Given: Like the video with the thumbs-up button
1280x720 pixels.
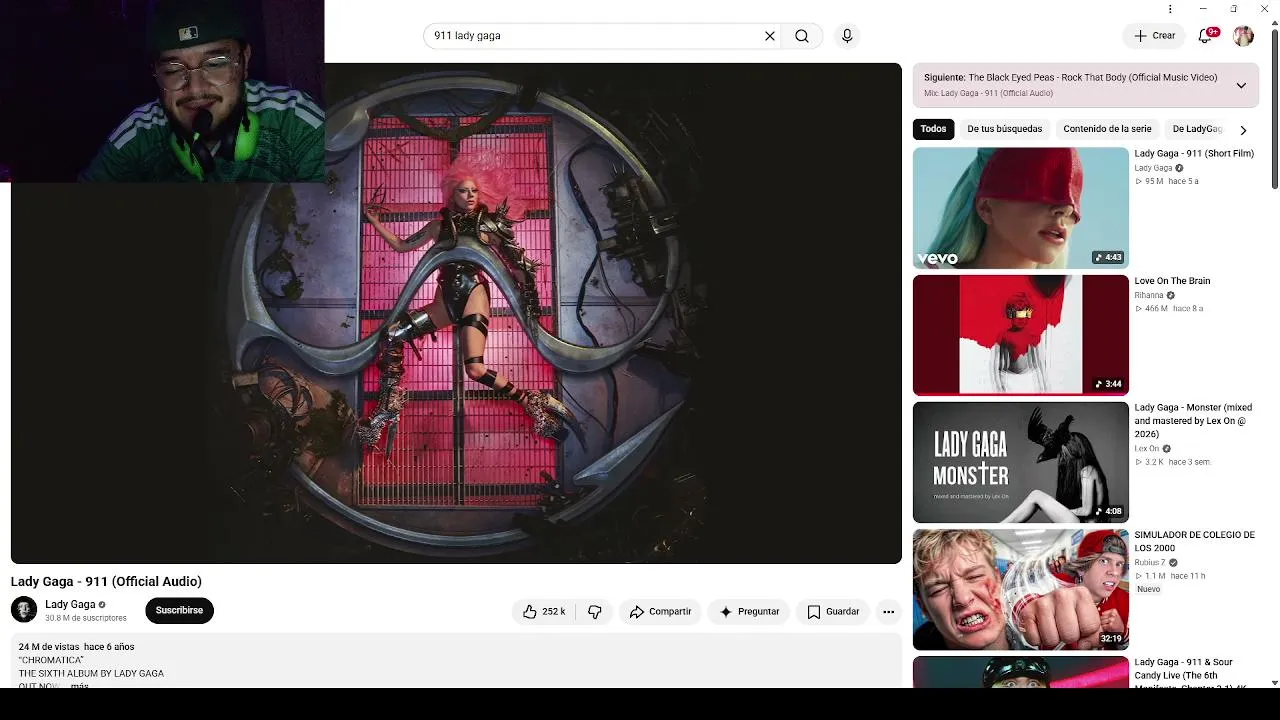Looking at the screenshot, I should click(543, 612).
